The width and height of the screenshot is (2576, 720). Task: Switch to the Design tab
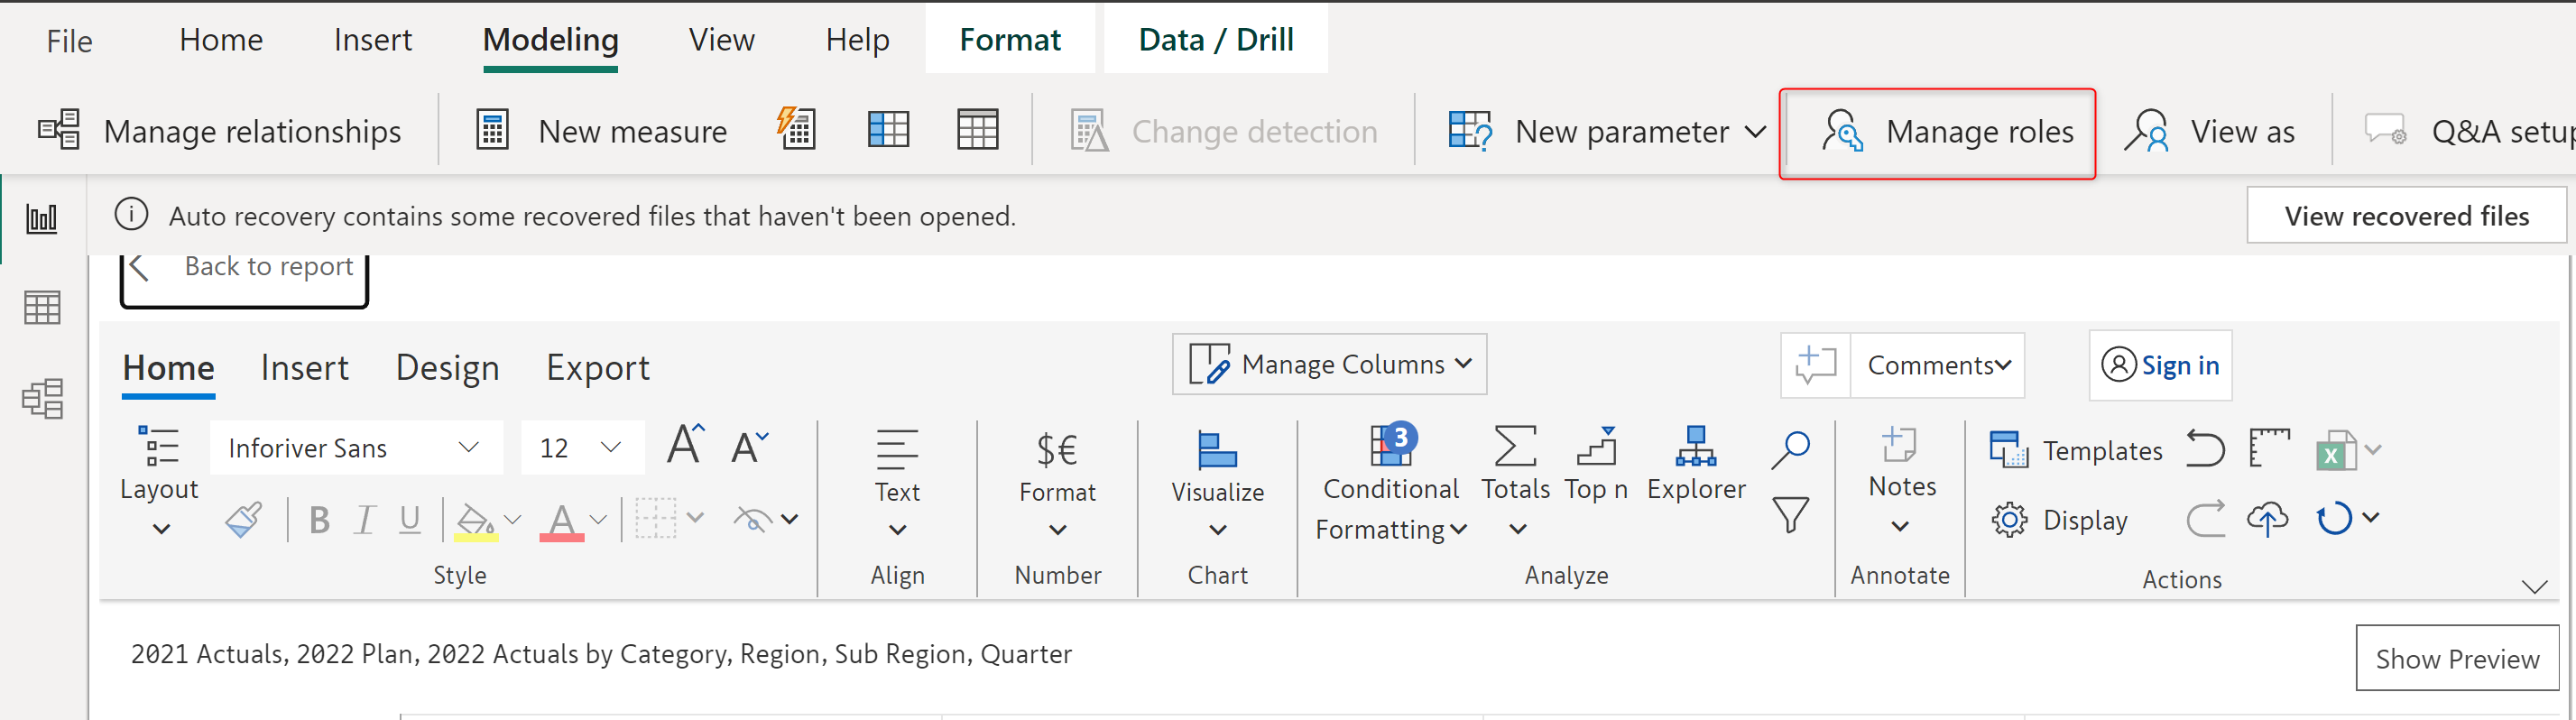pos(447,368)
